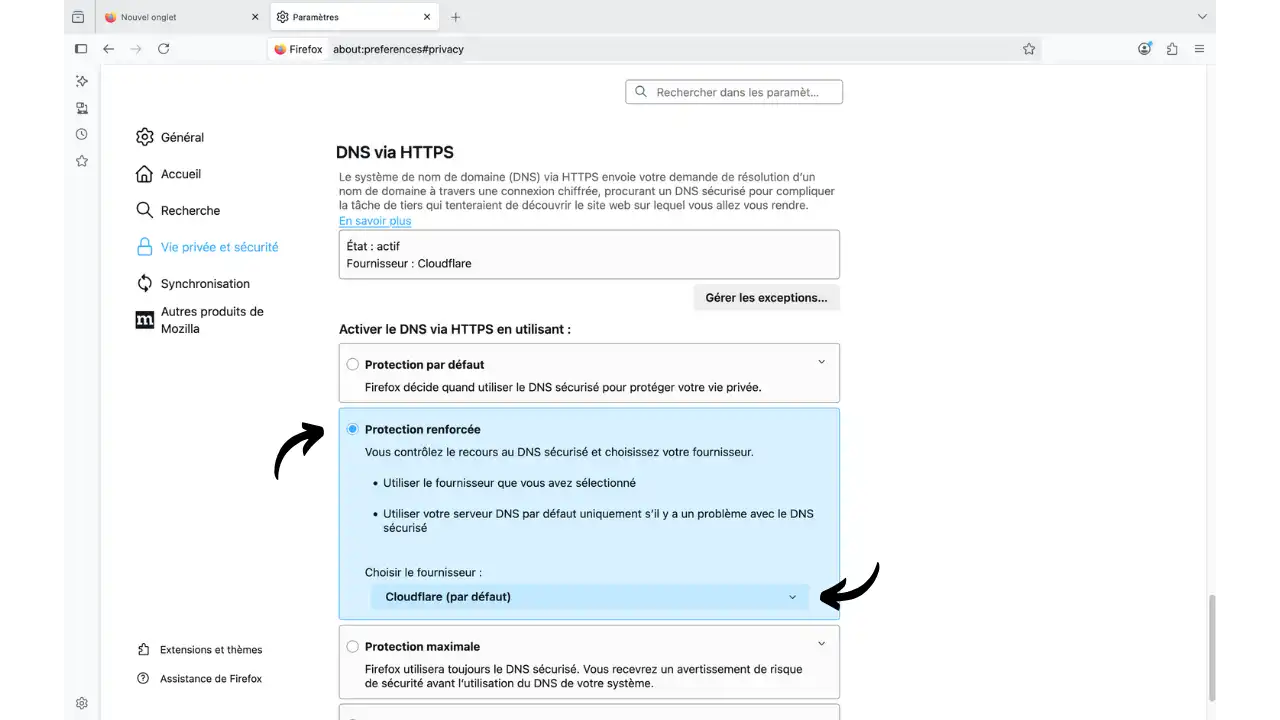1280x720 pixels.
Task: Click the Gérer les exceptions button
Action: tap(766, 297)
